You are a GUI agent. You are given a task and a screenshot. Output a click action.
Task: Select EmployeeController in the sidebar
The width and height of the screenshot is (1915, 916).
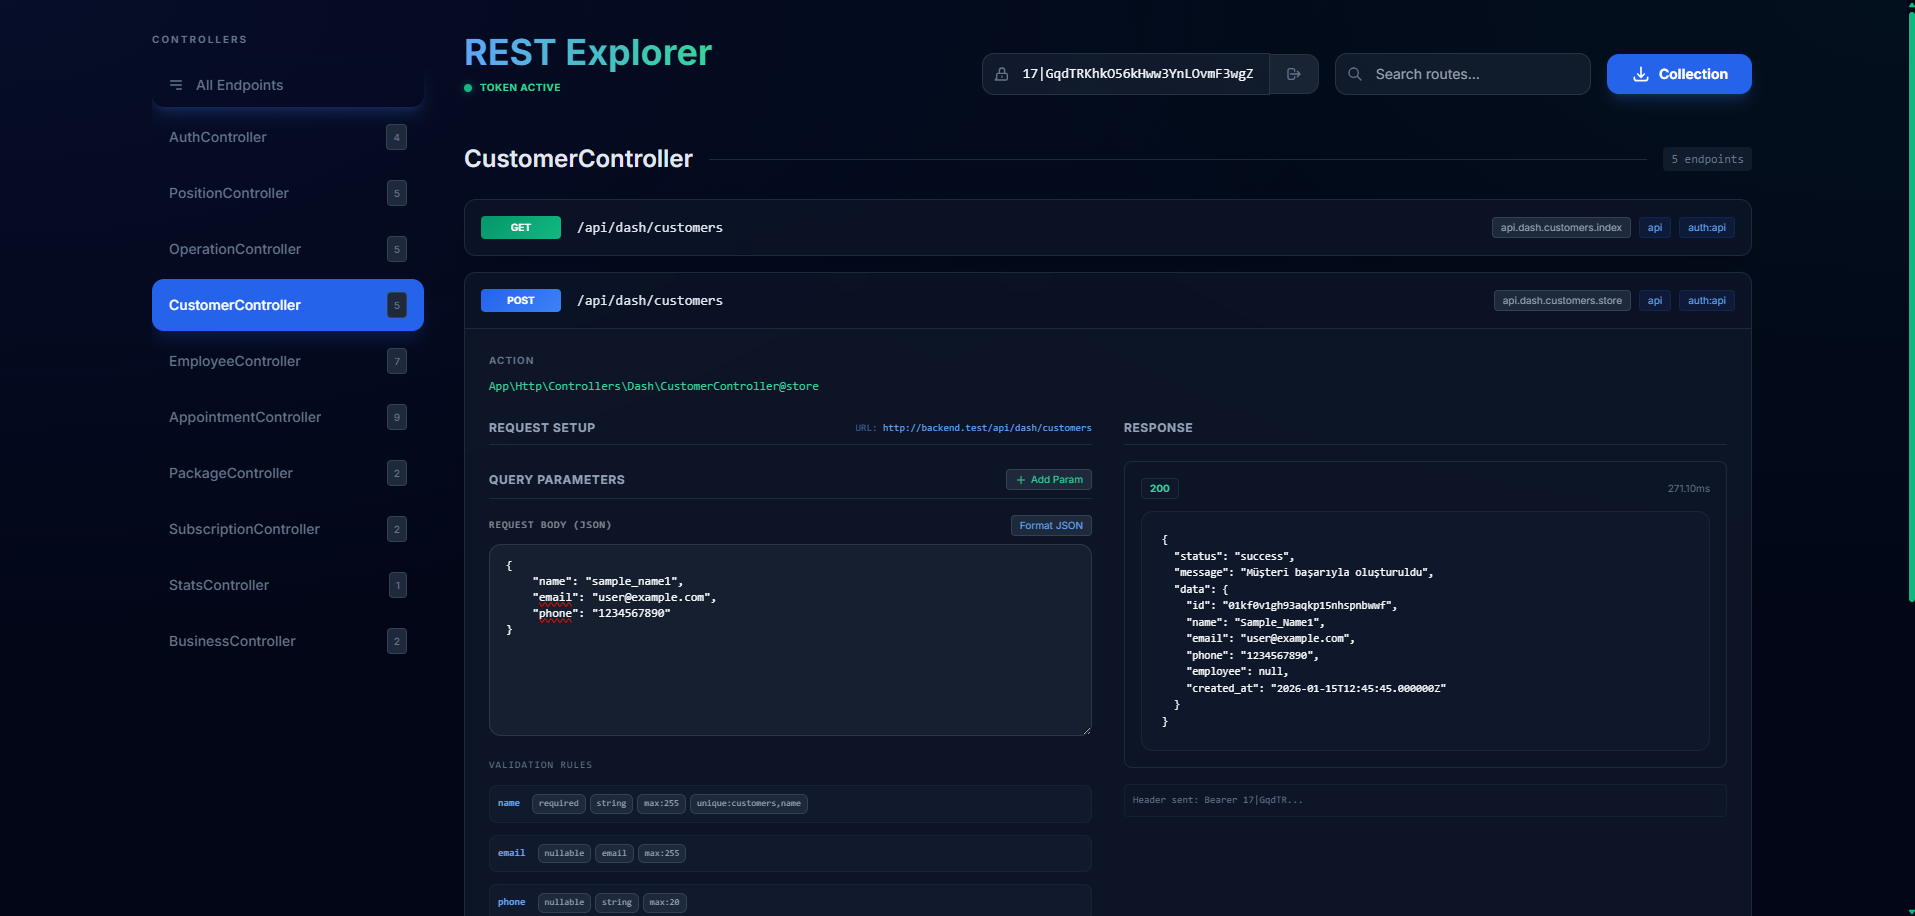(x=235, y=361)
